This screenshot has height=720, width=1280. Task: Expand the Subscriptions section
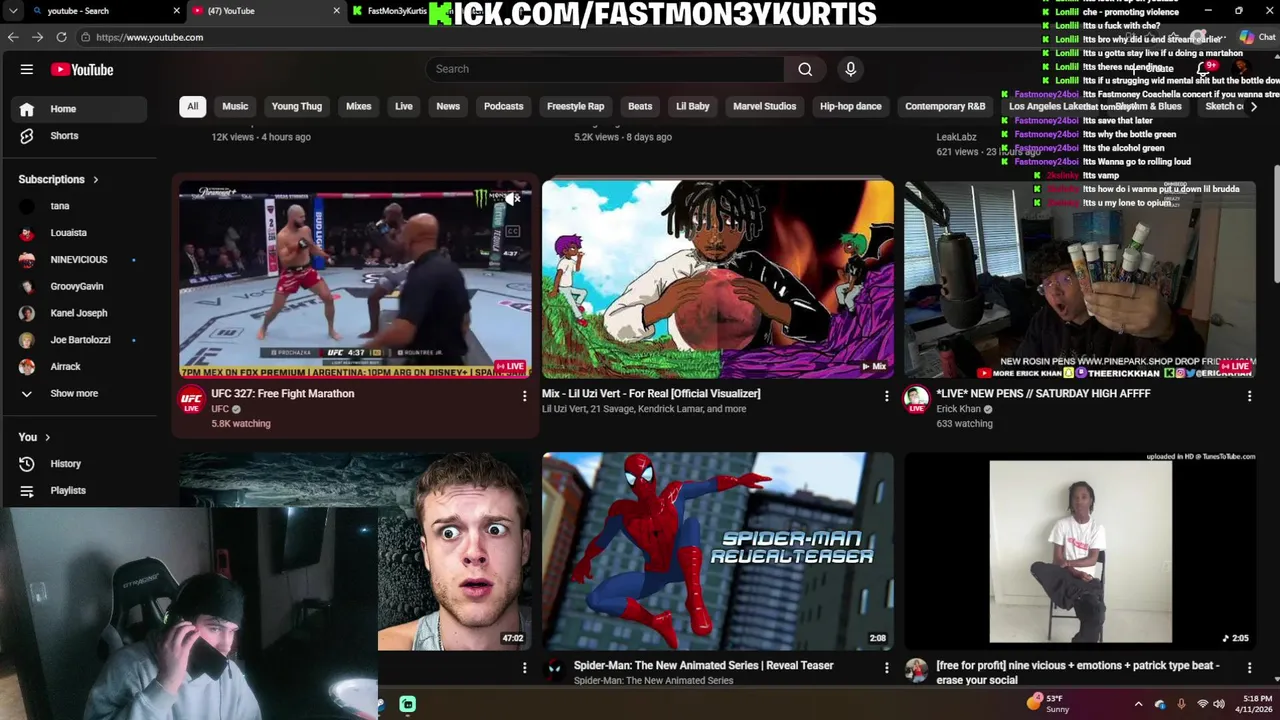(x=59, y=180)
